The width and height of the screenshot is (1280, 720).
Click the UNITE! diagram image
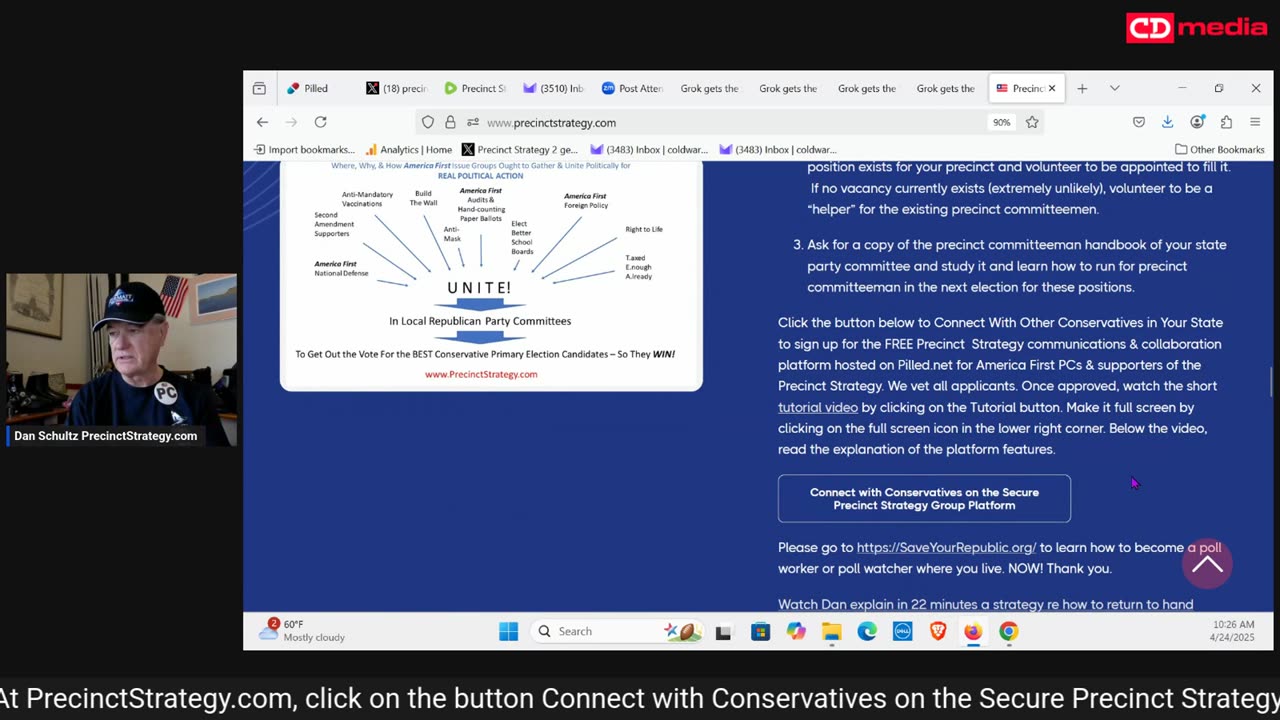click(491, 275)
